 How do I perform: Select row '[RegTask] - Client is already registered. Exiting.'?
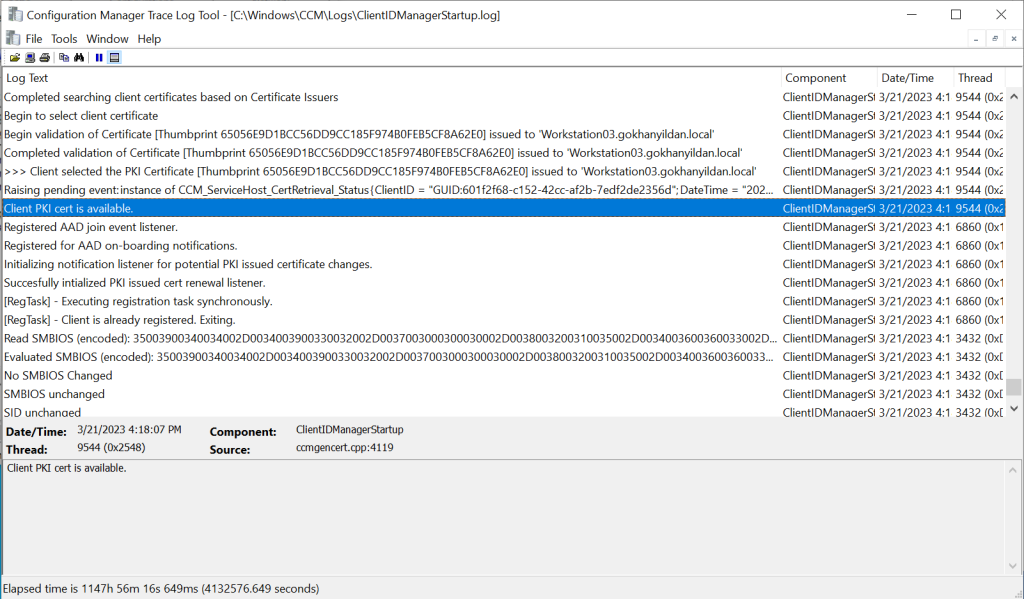pos(503,320)
